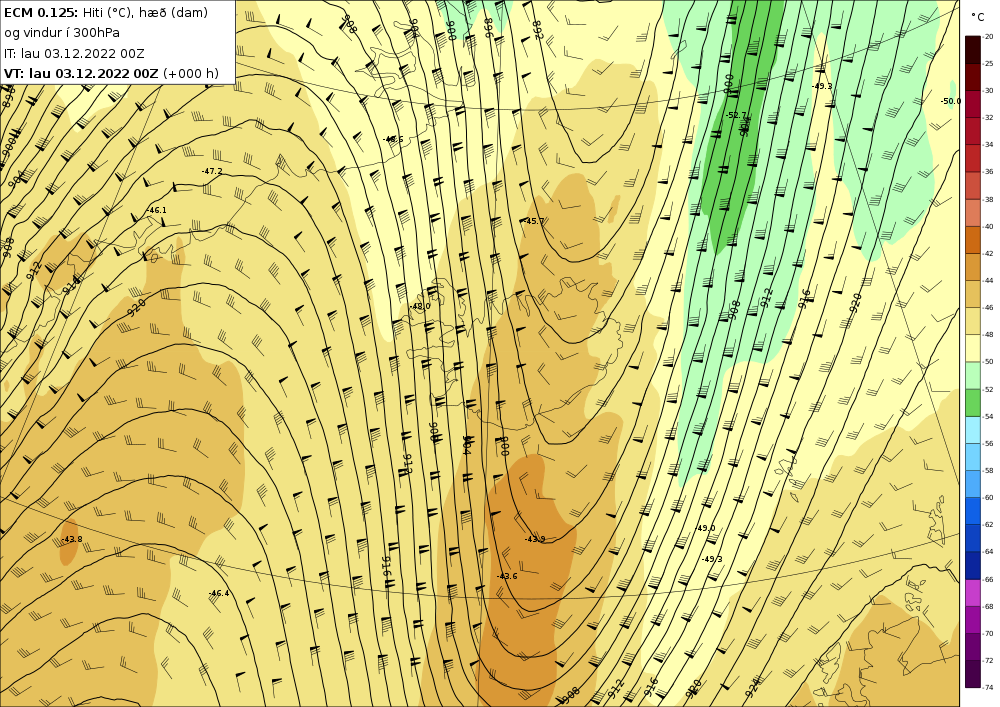Select the 'IT: lau 03.12.2022 00Z' line
The image size is (1000, 707).
[74, 53]
